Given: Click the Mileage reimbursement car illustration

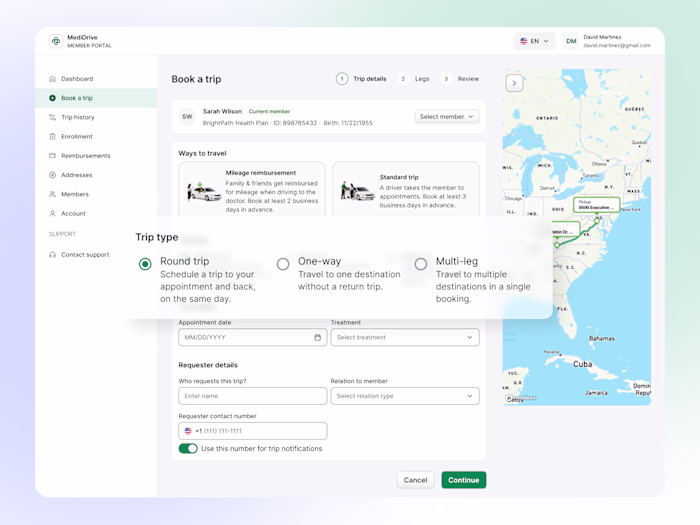Looking at the screenshot, I should [x=204, y=192].
